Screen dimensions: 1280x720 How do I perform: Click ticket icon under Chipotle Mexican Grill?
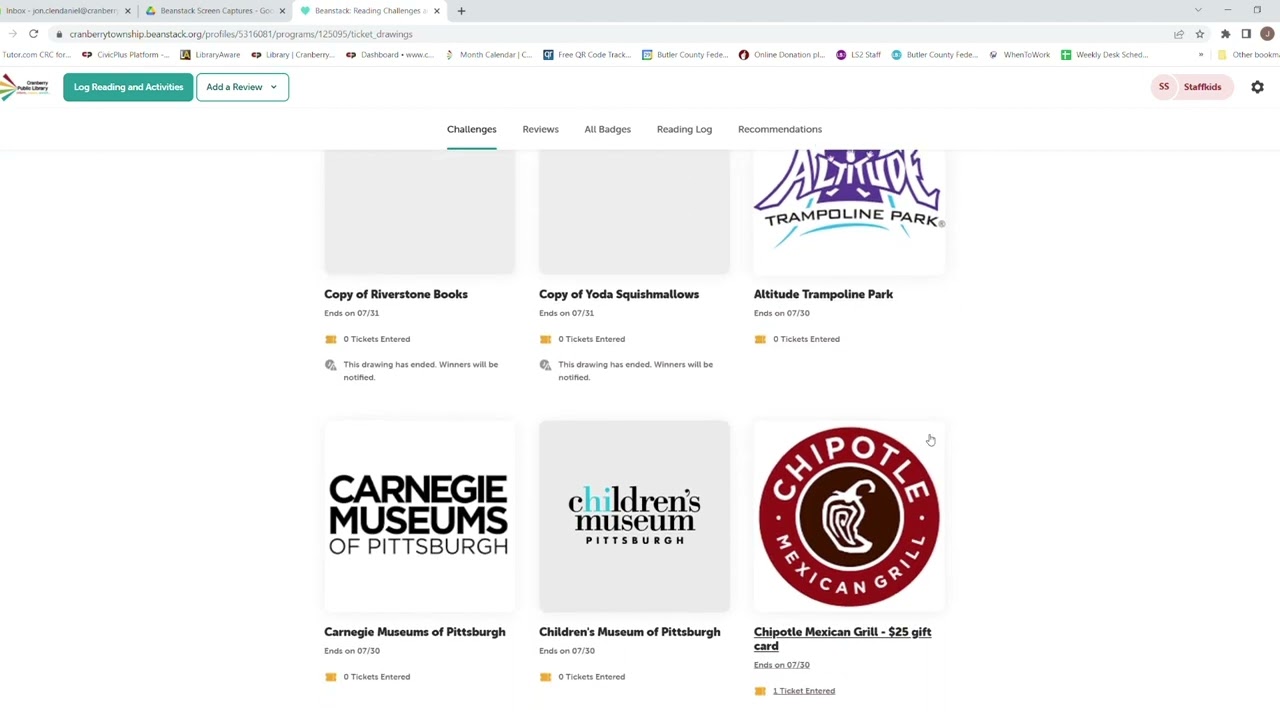pyautogui.click(x=760, y=691)
